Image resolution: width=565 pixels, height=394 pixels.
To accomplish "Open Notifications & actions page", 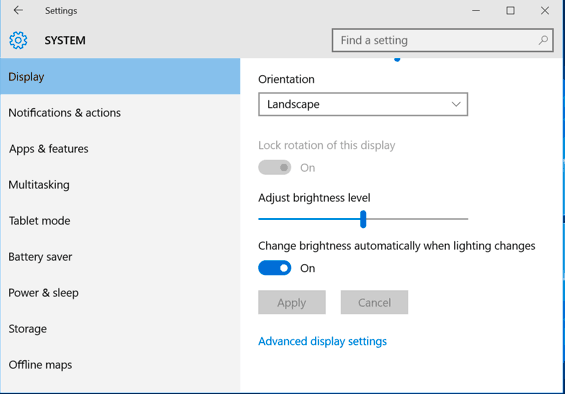I will [120, 112].
